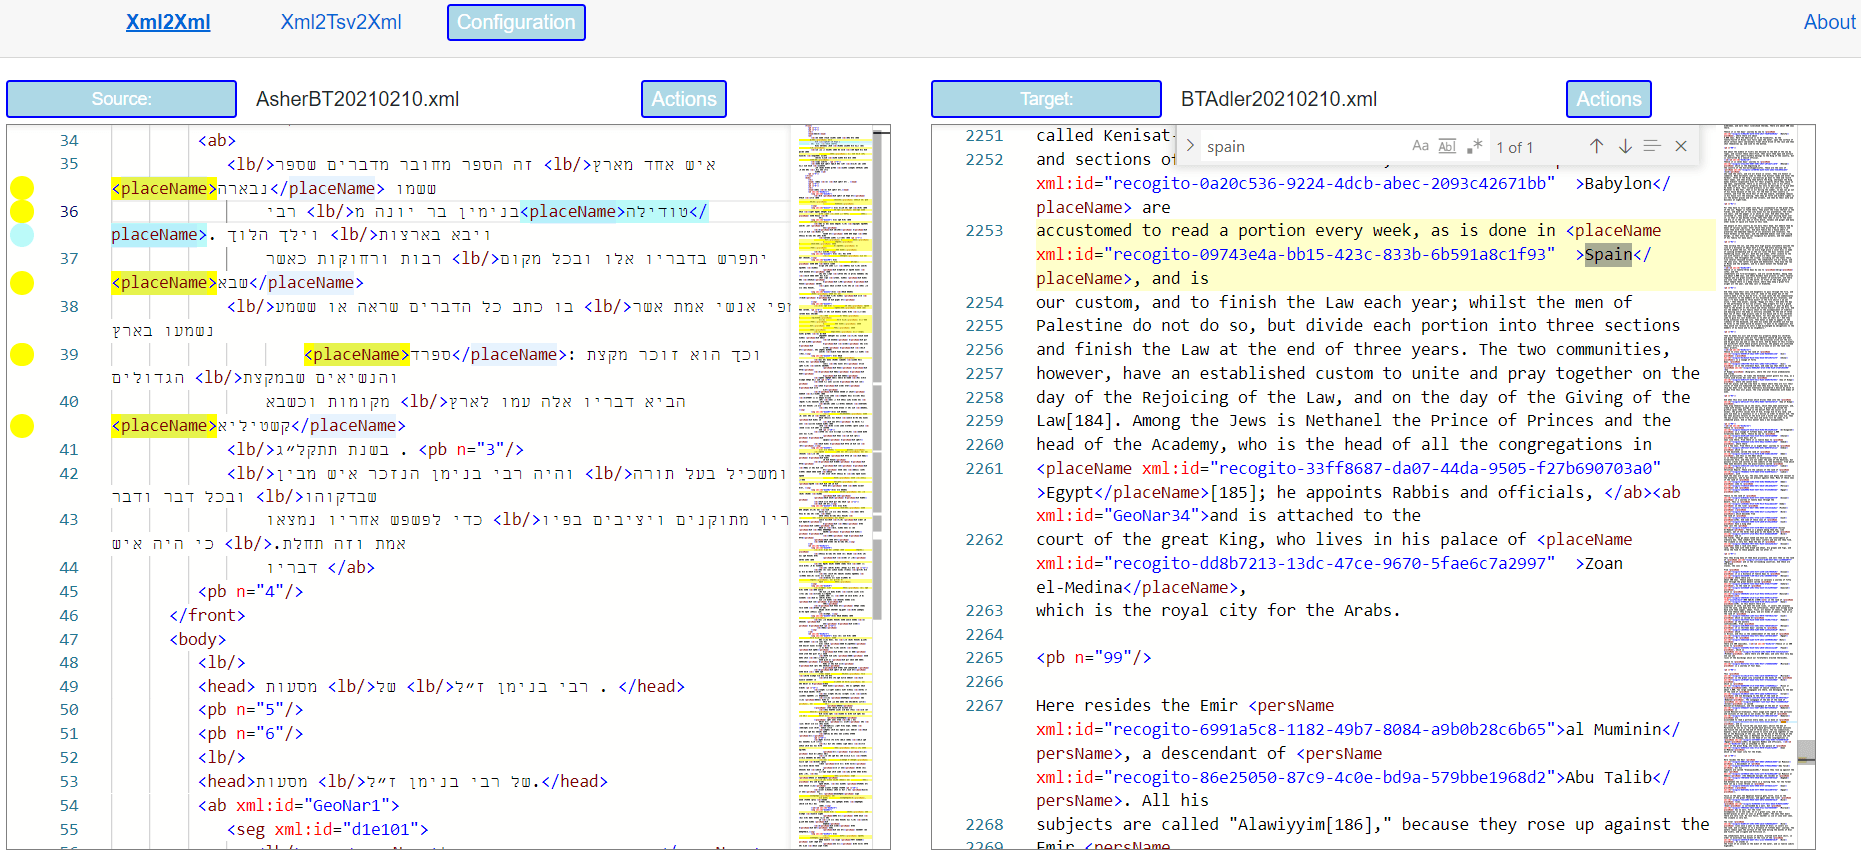Go to previous match in find widget
The image size is (1861, 856).
pyautogui.click(x=1596, y=146)
